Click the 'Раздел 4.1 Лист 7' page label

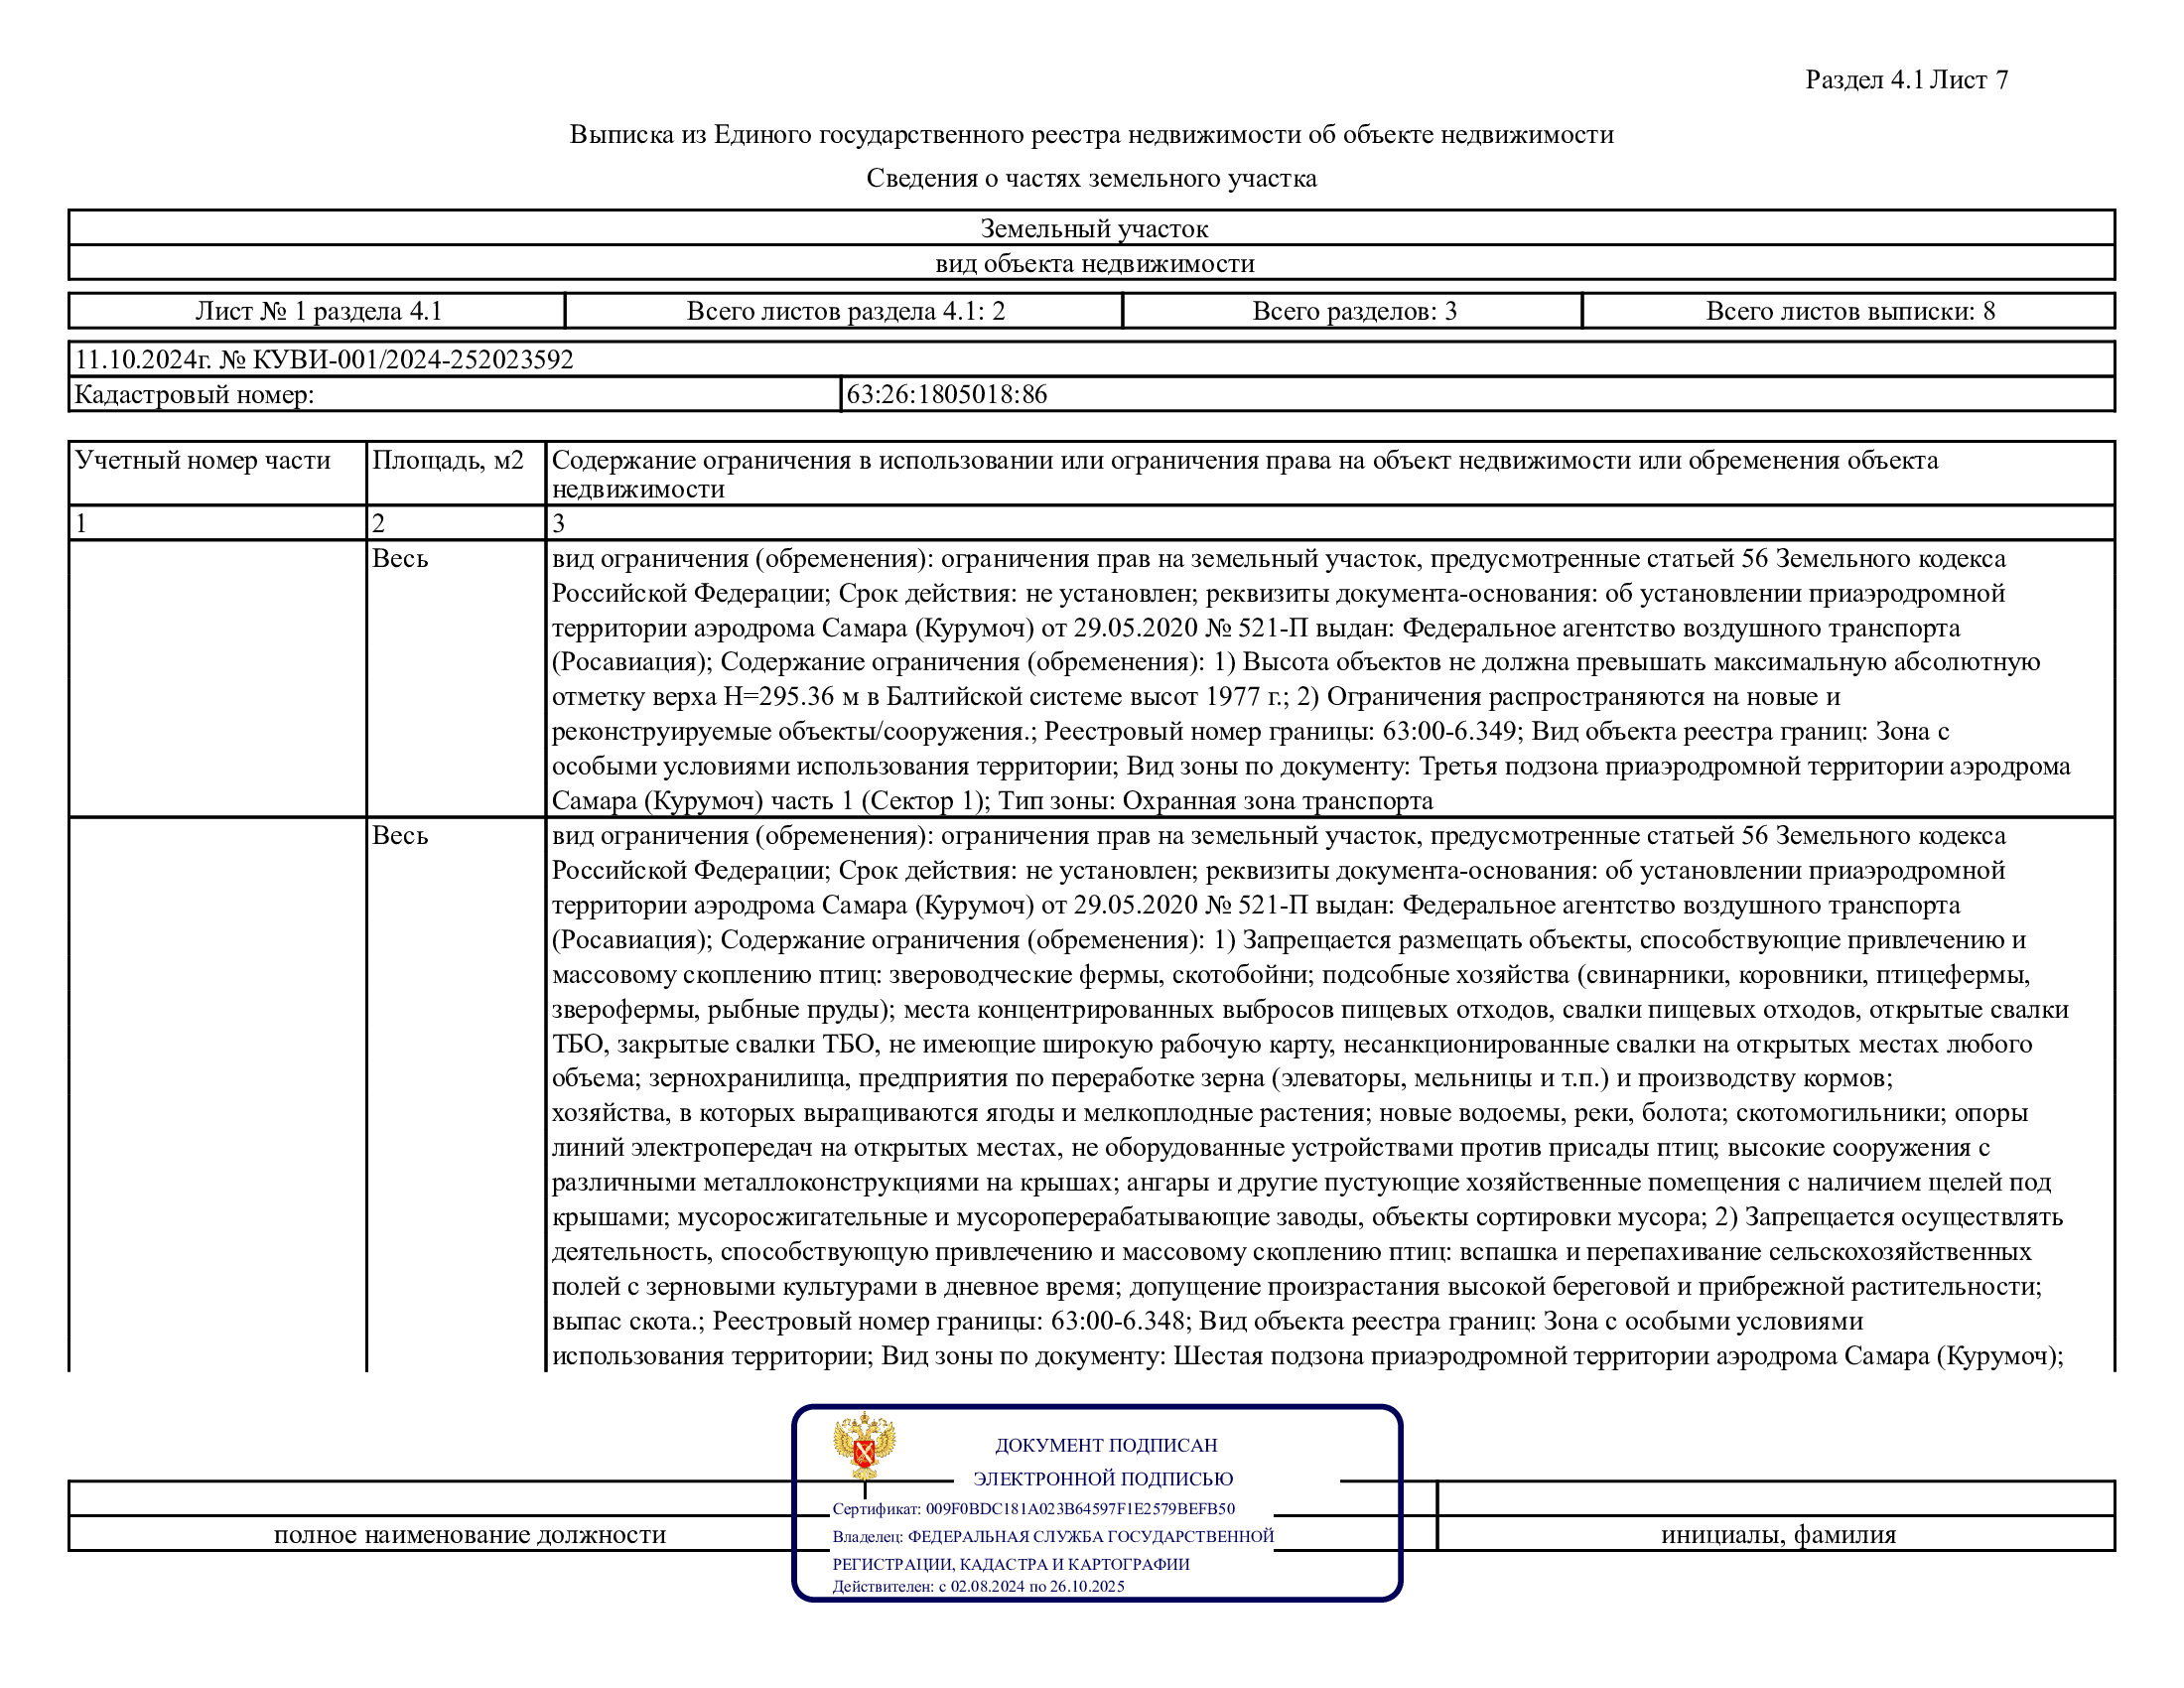[x=1906, y=80]
